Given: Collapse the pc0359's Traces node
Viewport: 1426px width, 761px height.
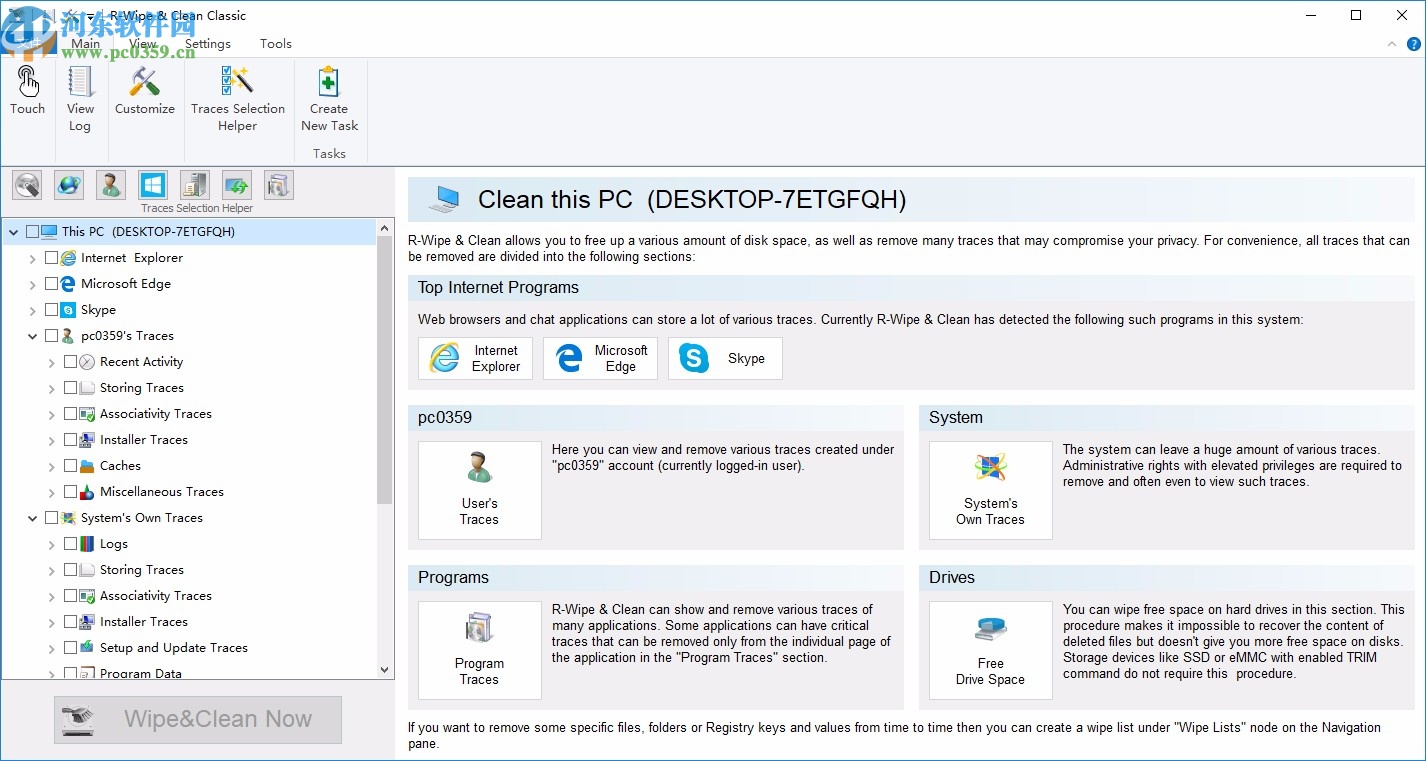Looking at the screenshot, I should tap(32, 335).
